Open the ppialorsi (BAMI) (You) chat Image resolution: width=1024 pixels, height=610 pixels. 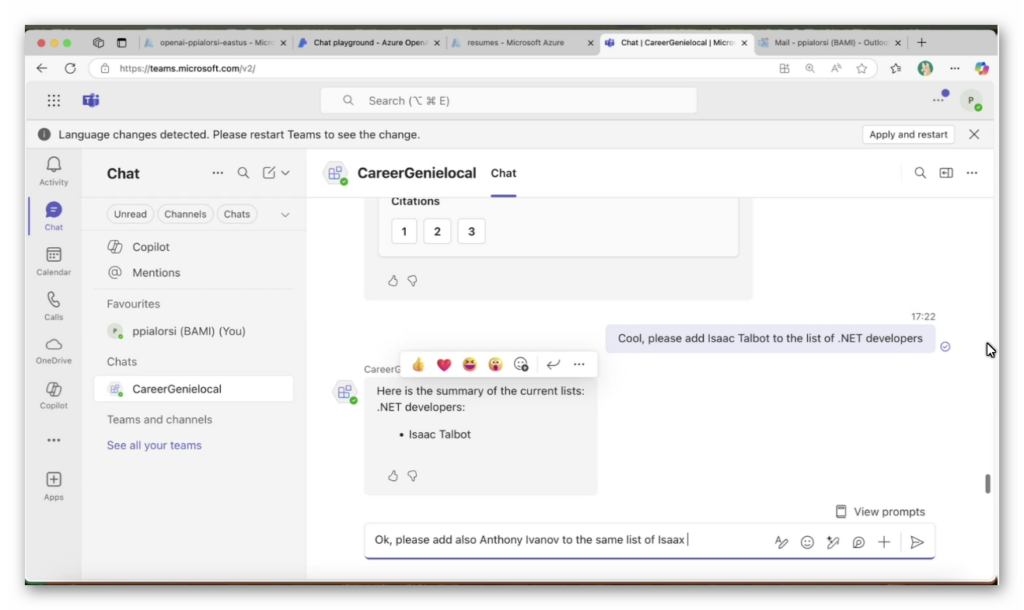[193, 331]
